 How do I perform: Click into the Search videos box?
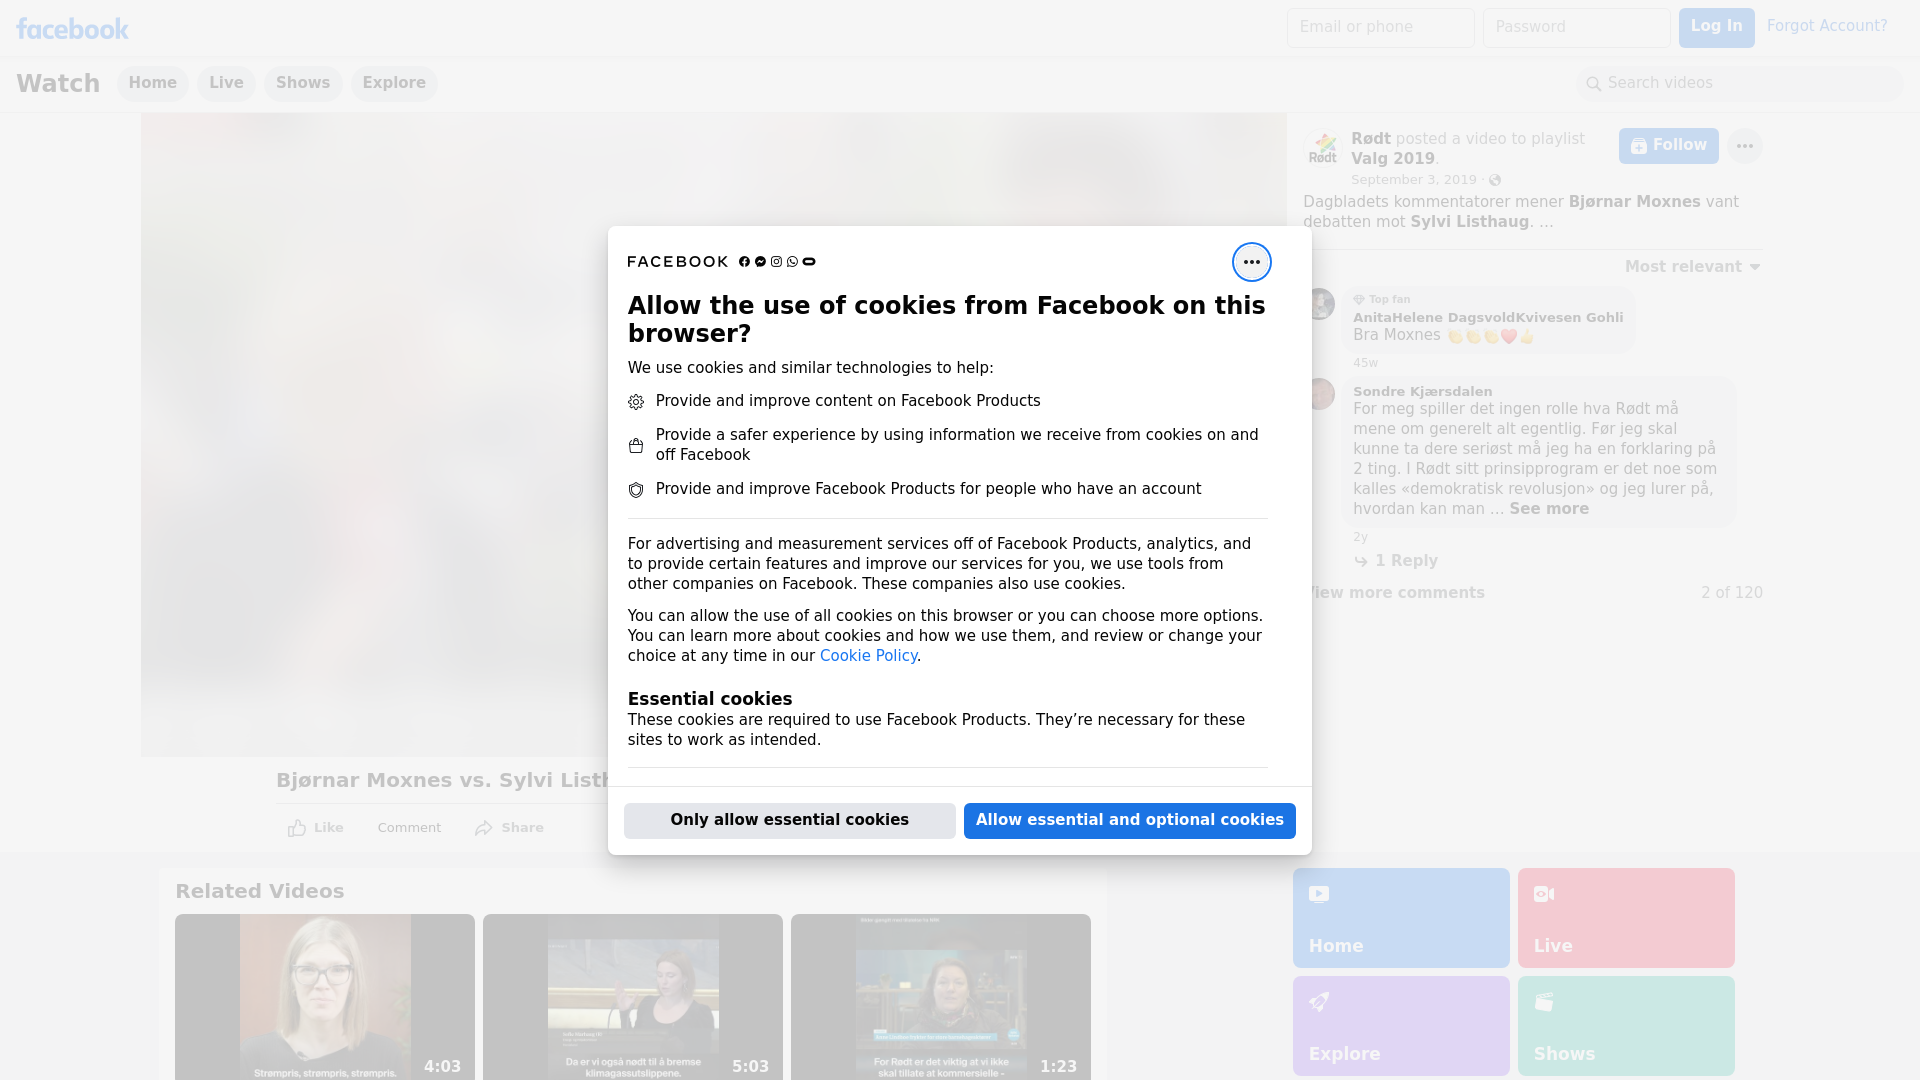point(1740,84)
